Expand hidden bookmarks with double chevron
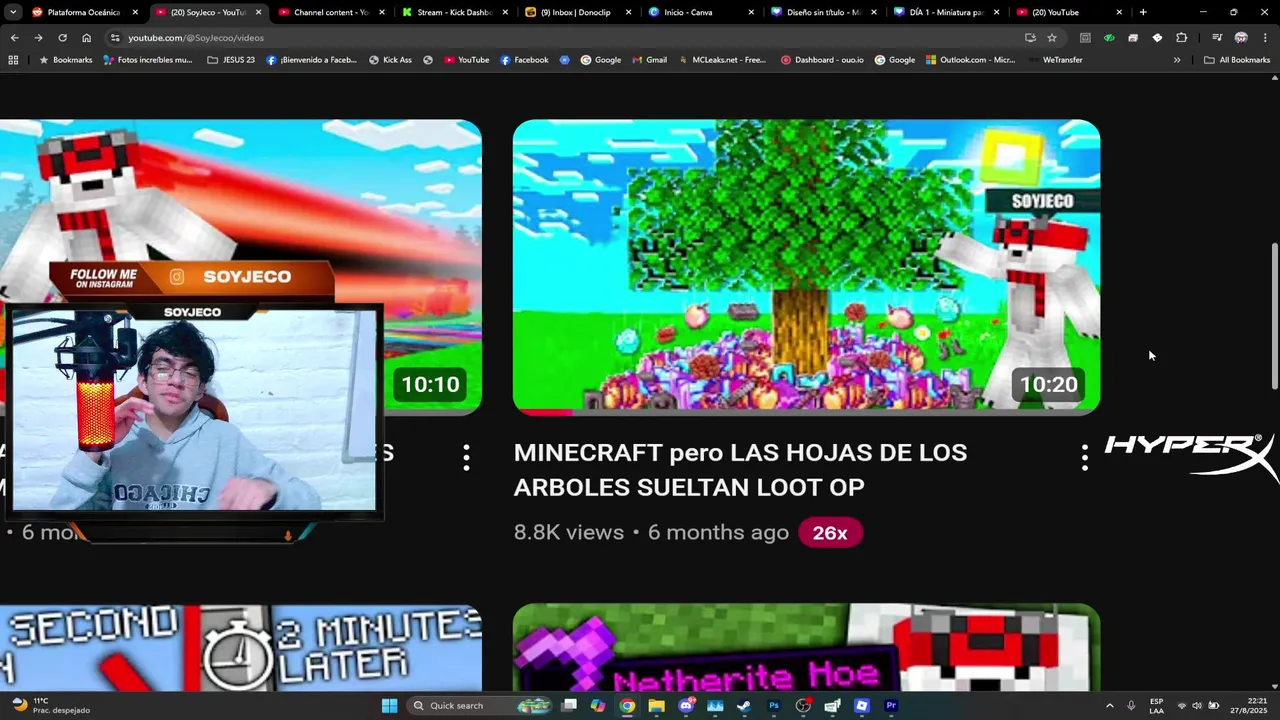 pyautogui.click(x=1177, y=60)
